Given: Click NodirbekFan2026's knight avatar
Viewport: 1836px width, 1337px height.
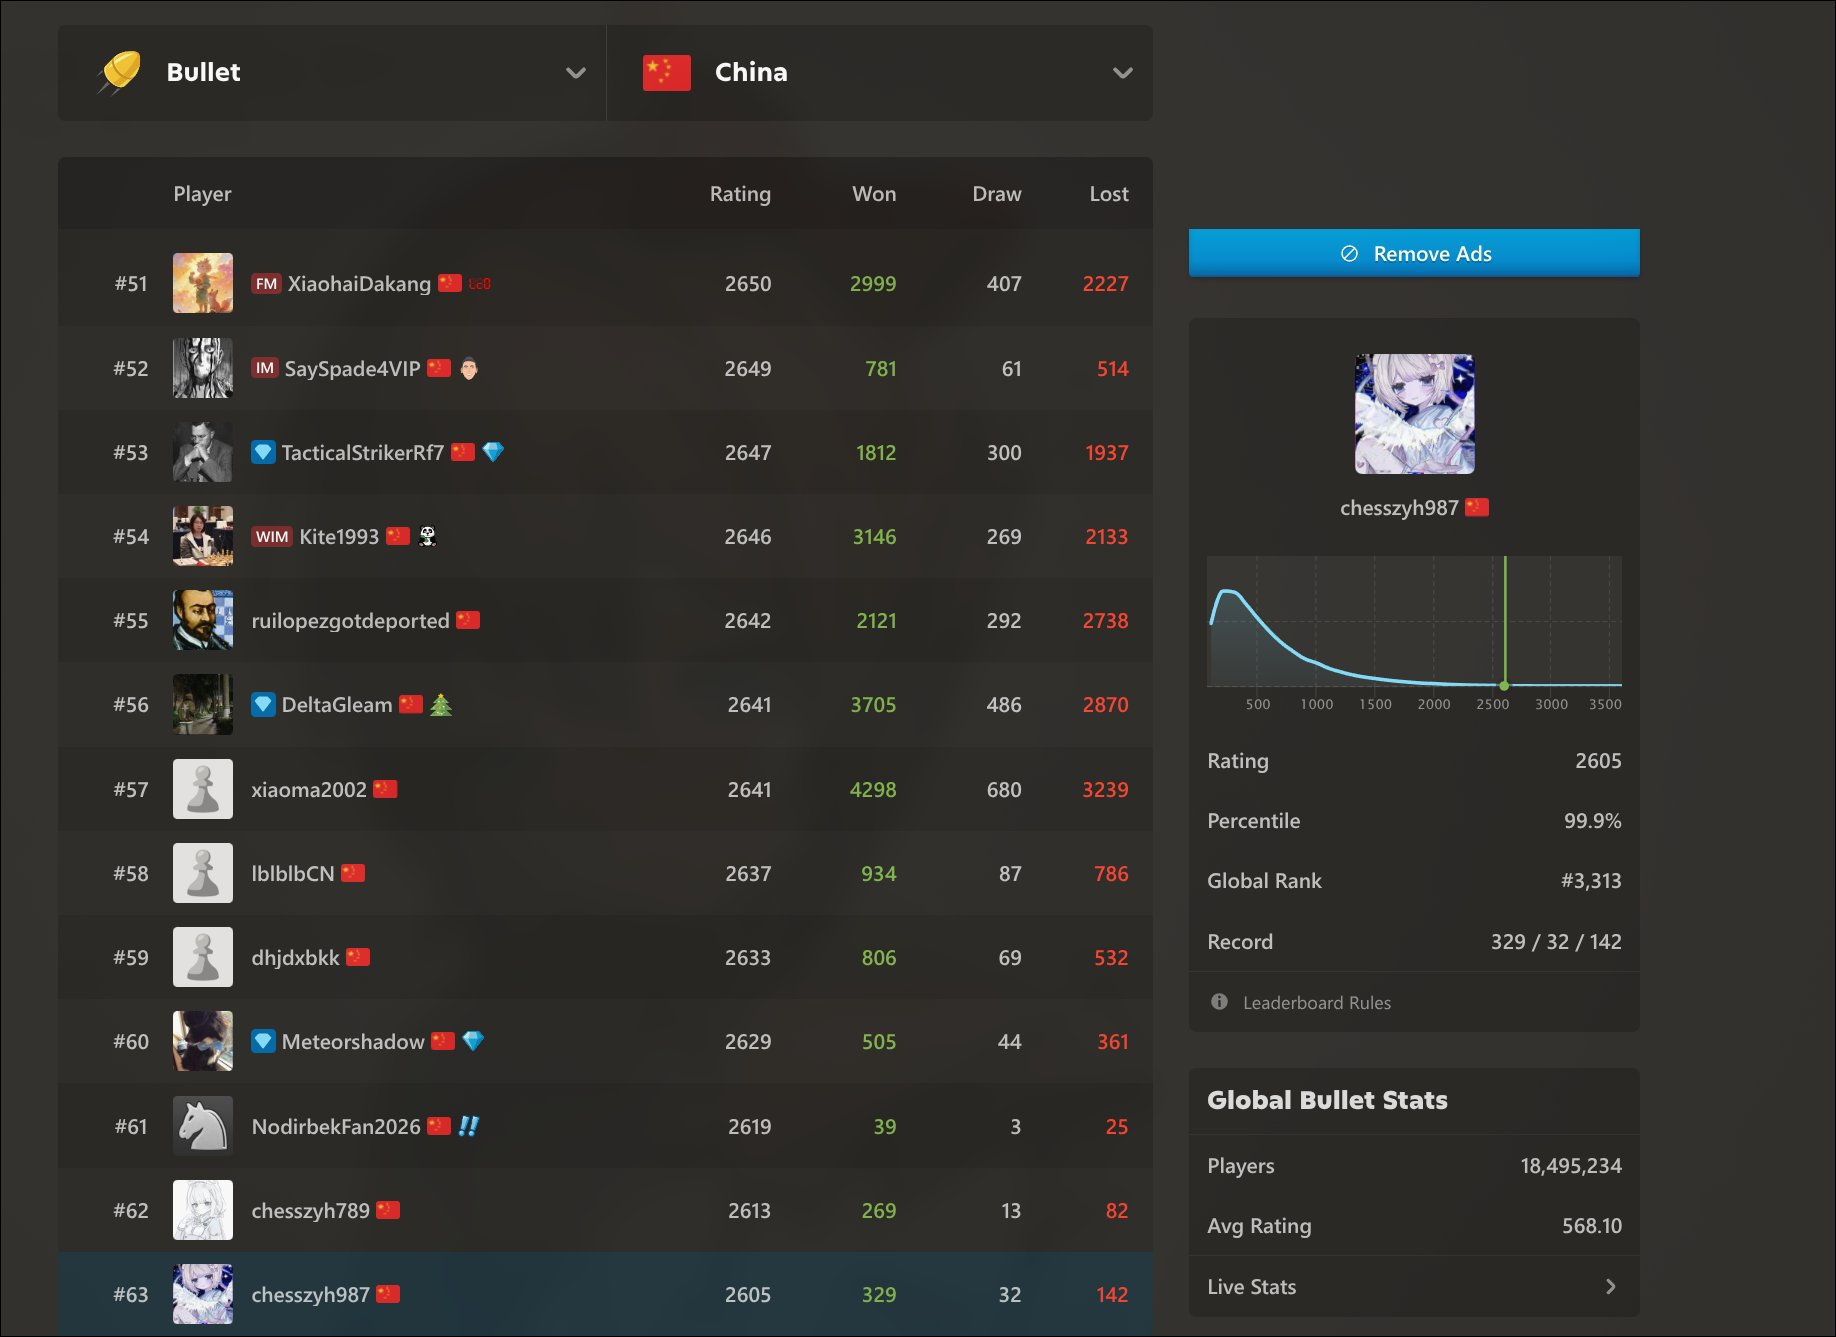Looking at the screenshot, I should 203,1126.
